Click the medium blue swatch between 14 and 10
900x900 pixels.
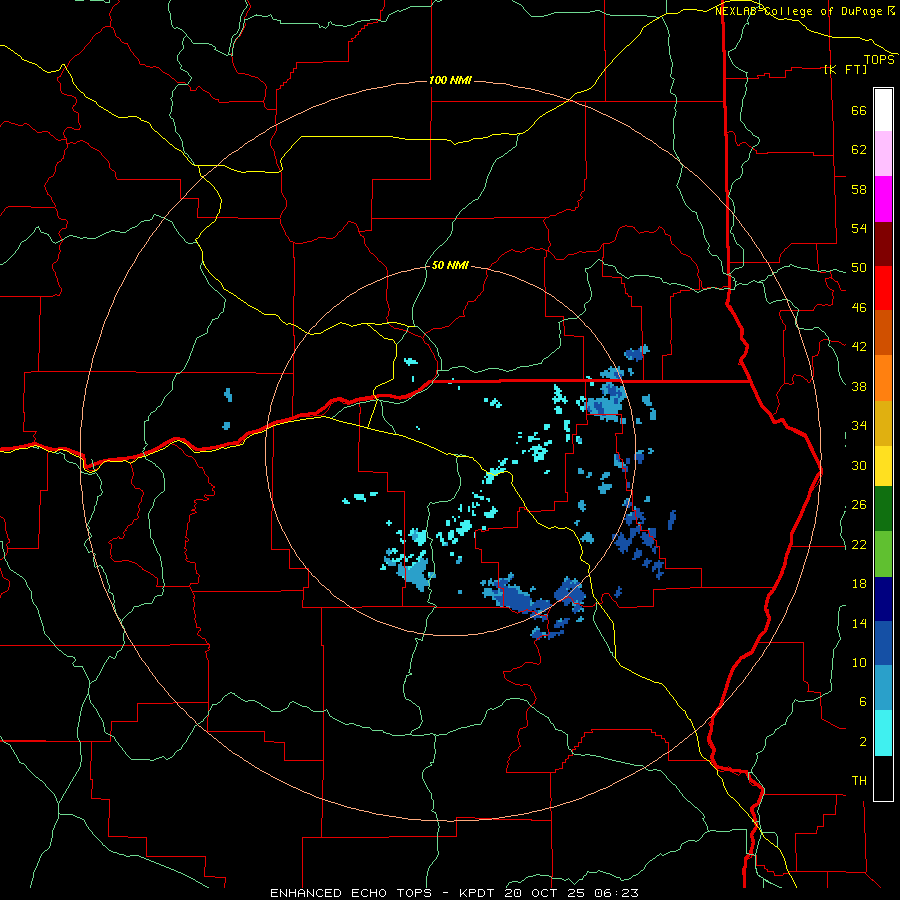pos(883,643)
